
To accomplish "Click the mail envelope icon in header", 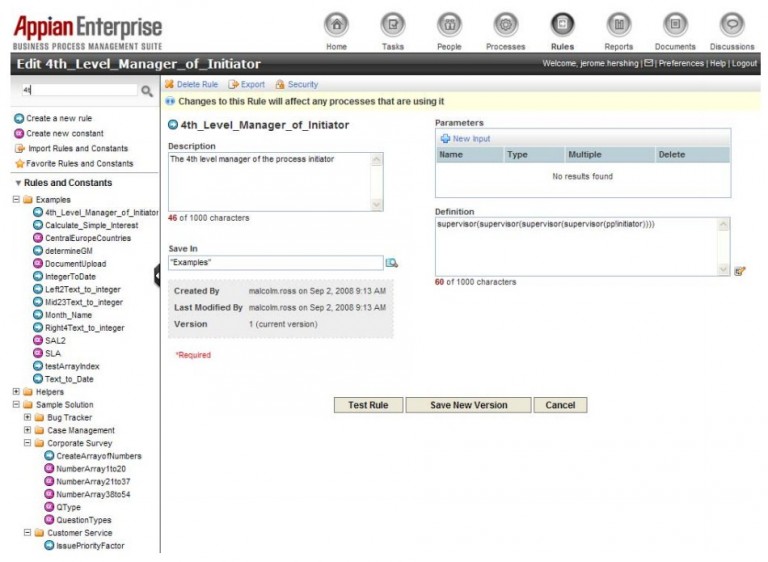I will (x=648, y=63).
